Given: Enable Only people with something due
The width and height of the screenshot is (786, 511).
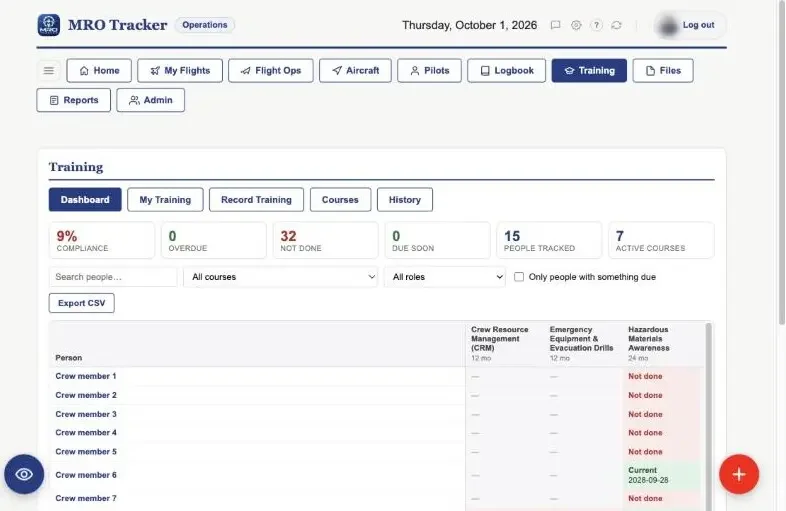Looking at the screenshot, I should 519,277.
